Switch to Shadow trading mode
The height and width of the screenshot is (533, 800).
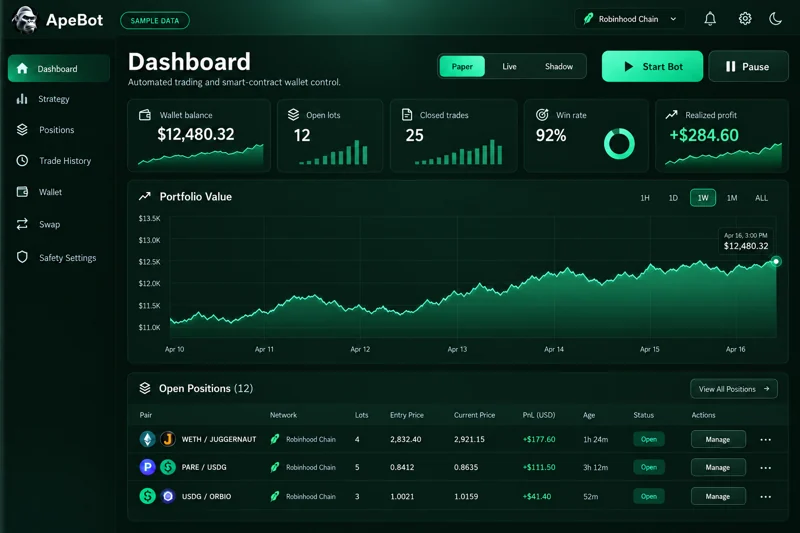(559, 66)
